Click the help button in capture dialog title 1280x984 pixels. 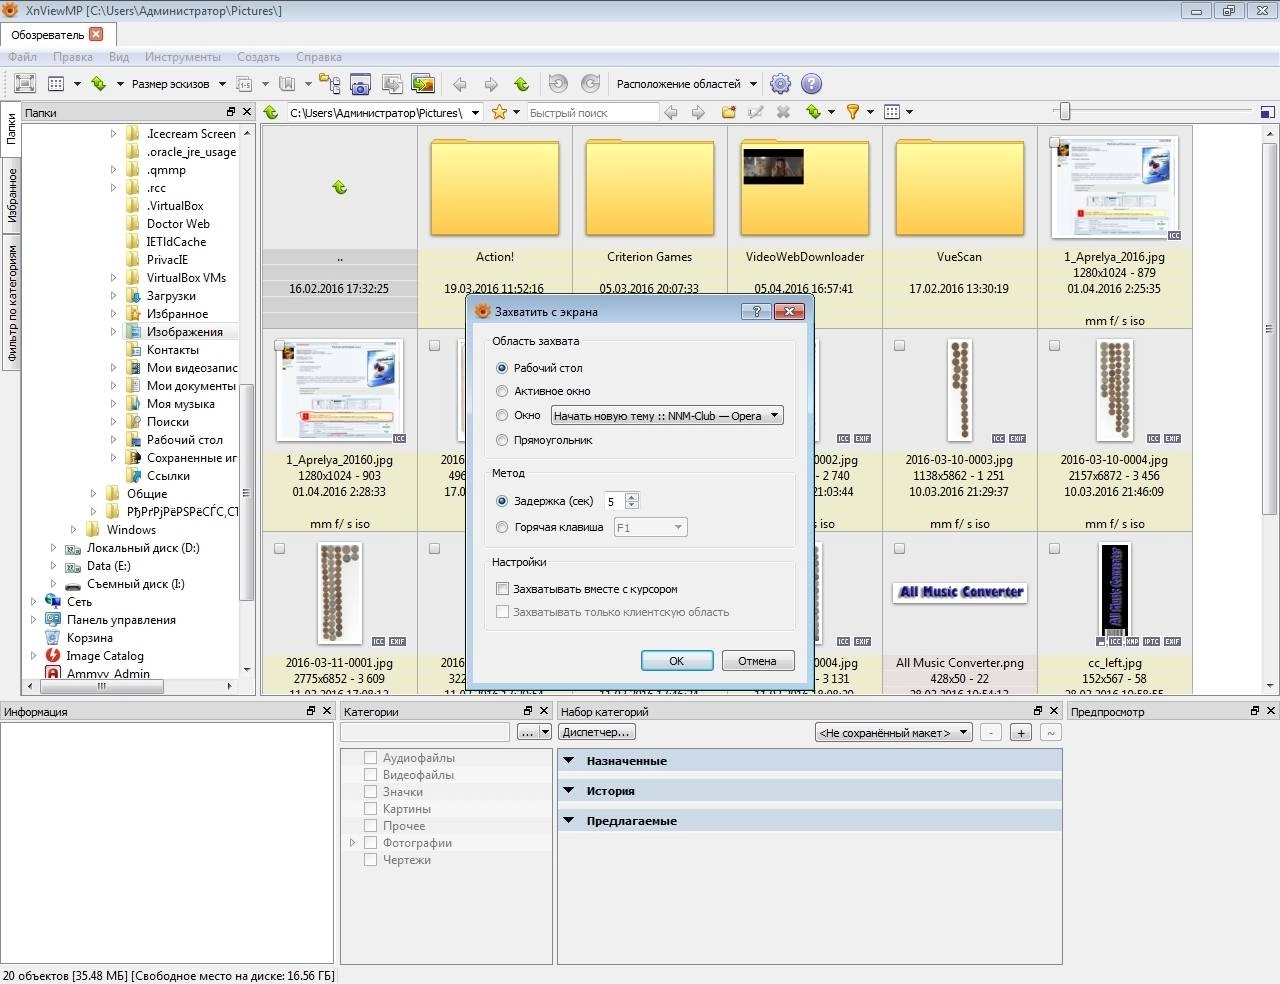756,311
